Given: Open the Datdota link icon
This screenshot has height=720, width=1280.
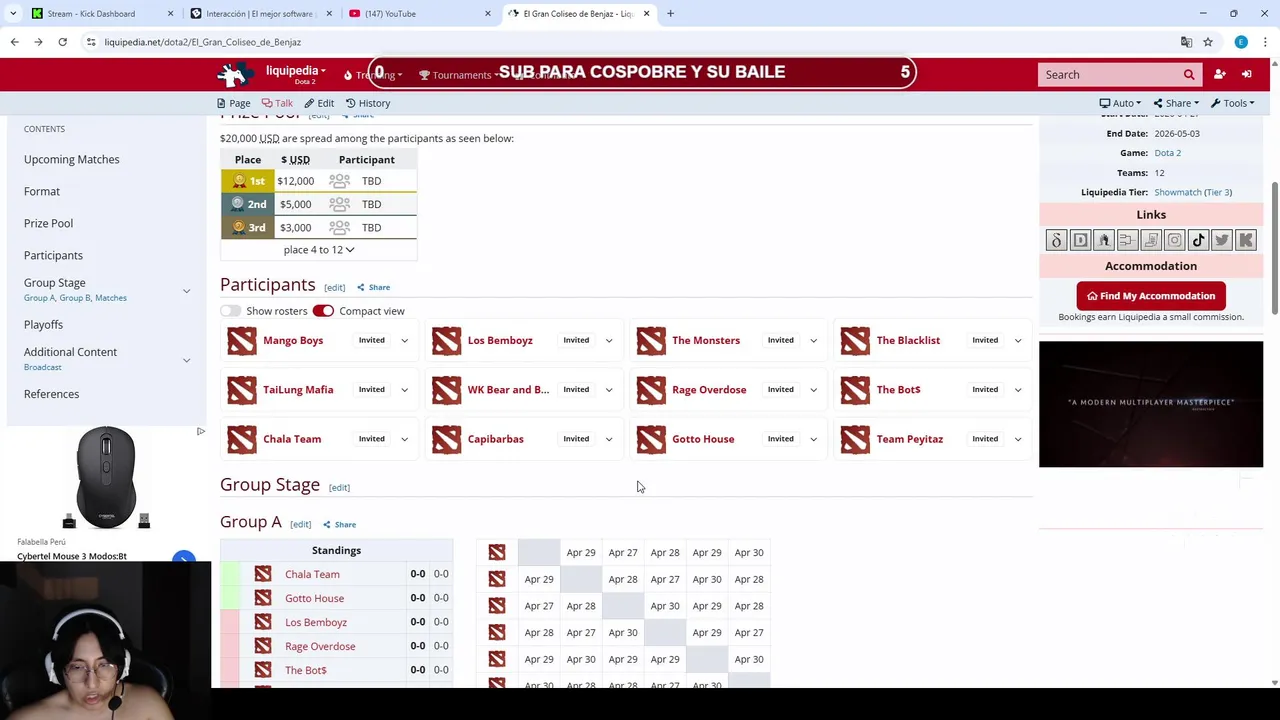Looking at the screenshot, I should tap(1056, 240).
